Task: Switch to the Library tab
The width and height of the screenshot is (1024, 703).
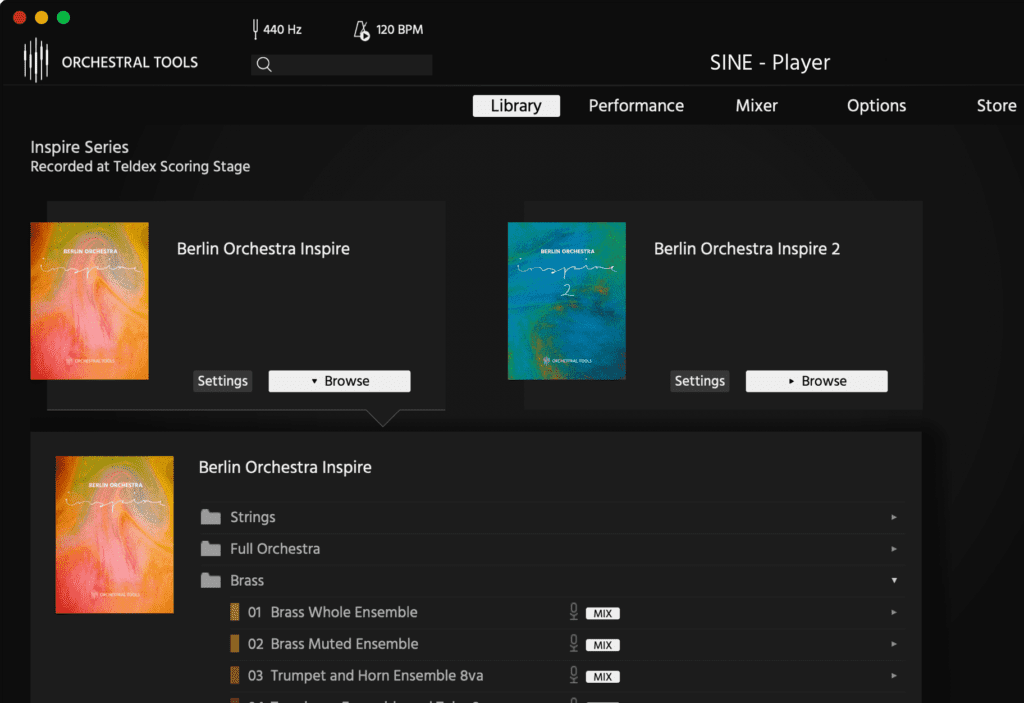Action: pos(516,106)
